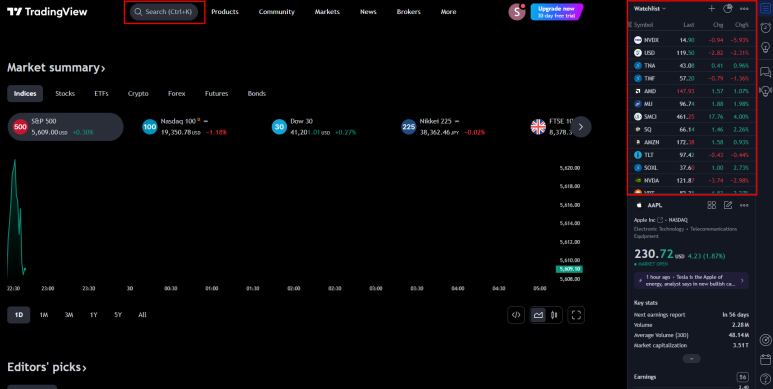Switch chart to candlestick style
The image size is (773, 389).
[554, 315]
